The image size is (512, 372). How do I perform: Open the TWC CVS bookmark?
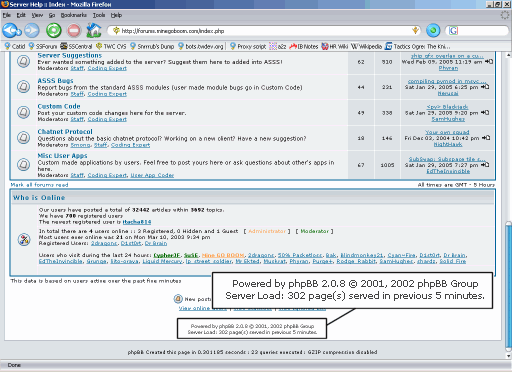111,46
